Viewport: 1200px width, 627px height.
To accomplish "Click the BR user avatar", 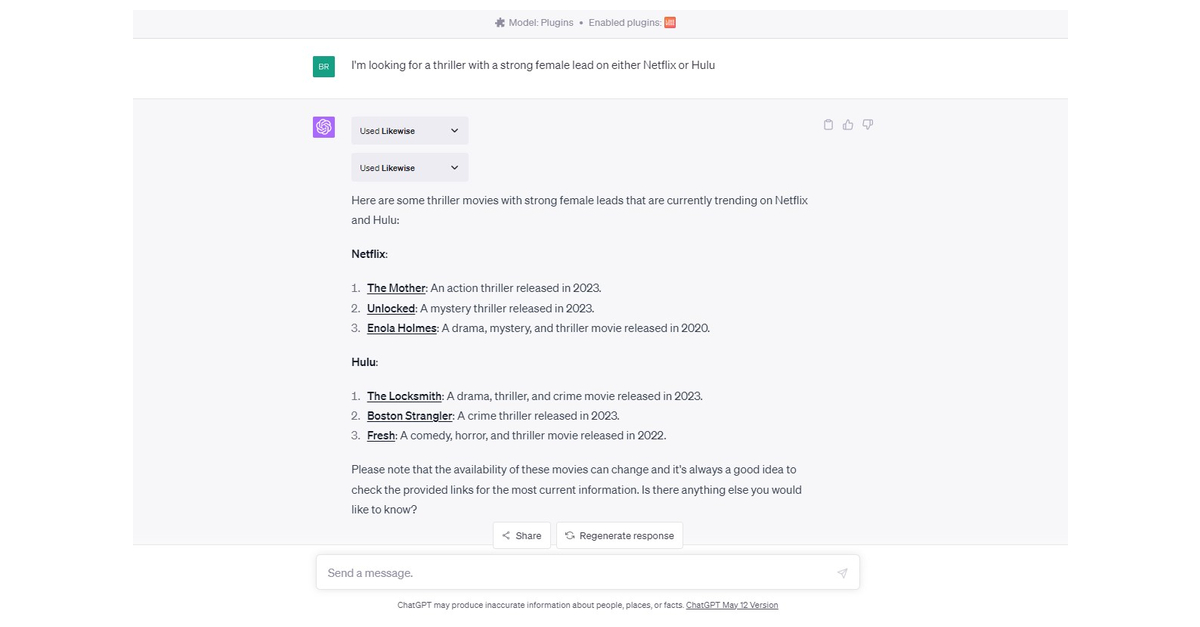I will pyautogui.click(x=323, y=66).
